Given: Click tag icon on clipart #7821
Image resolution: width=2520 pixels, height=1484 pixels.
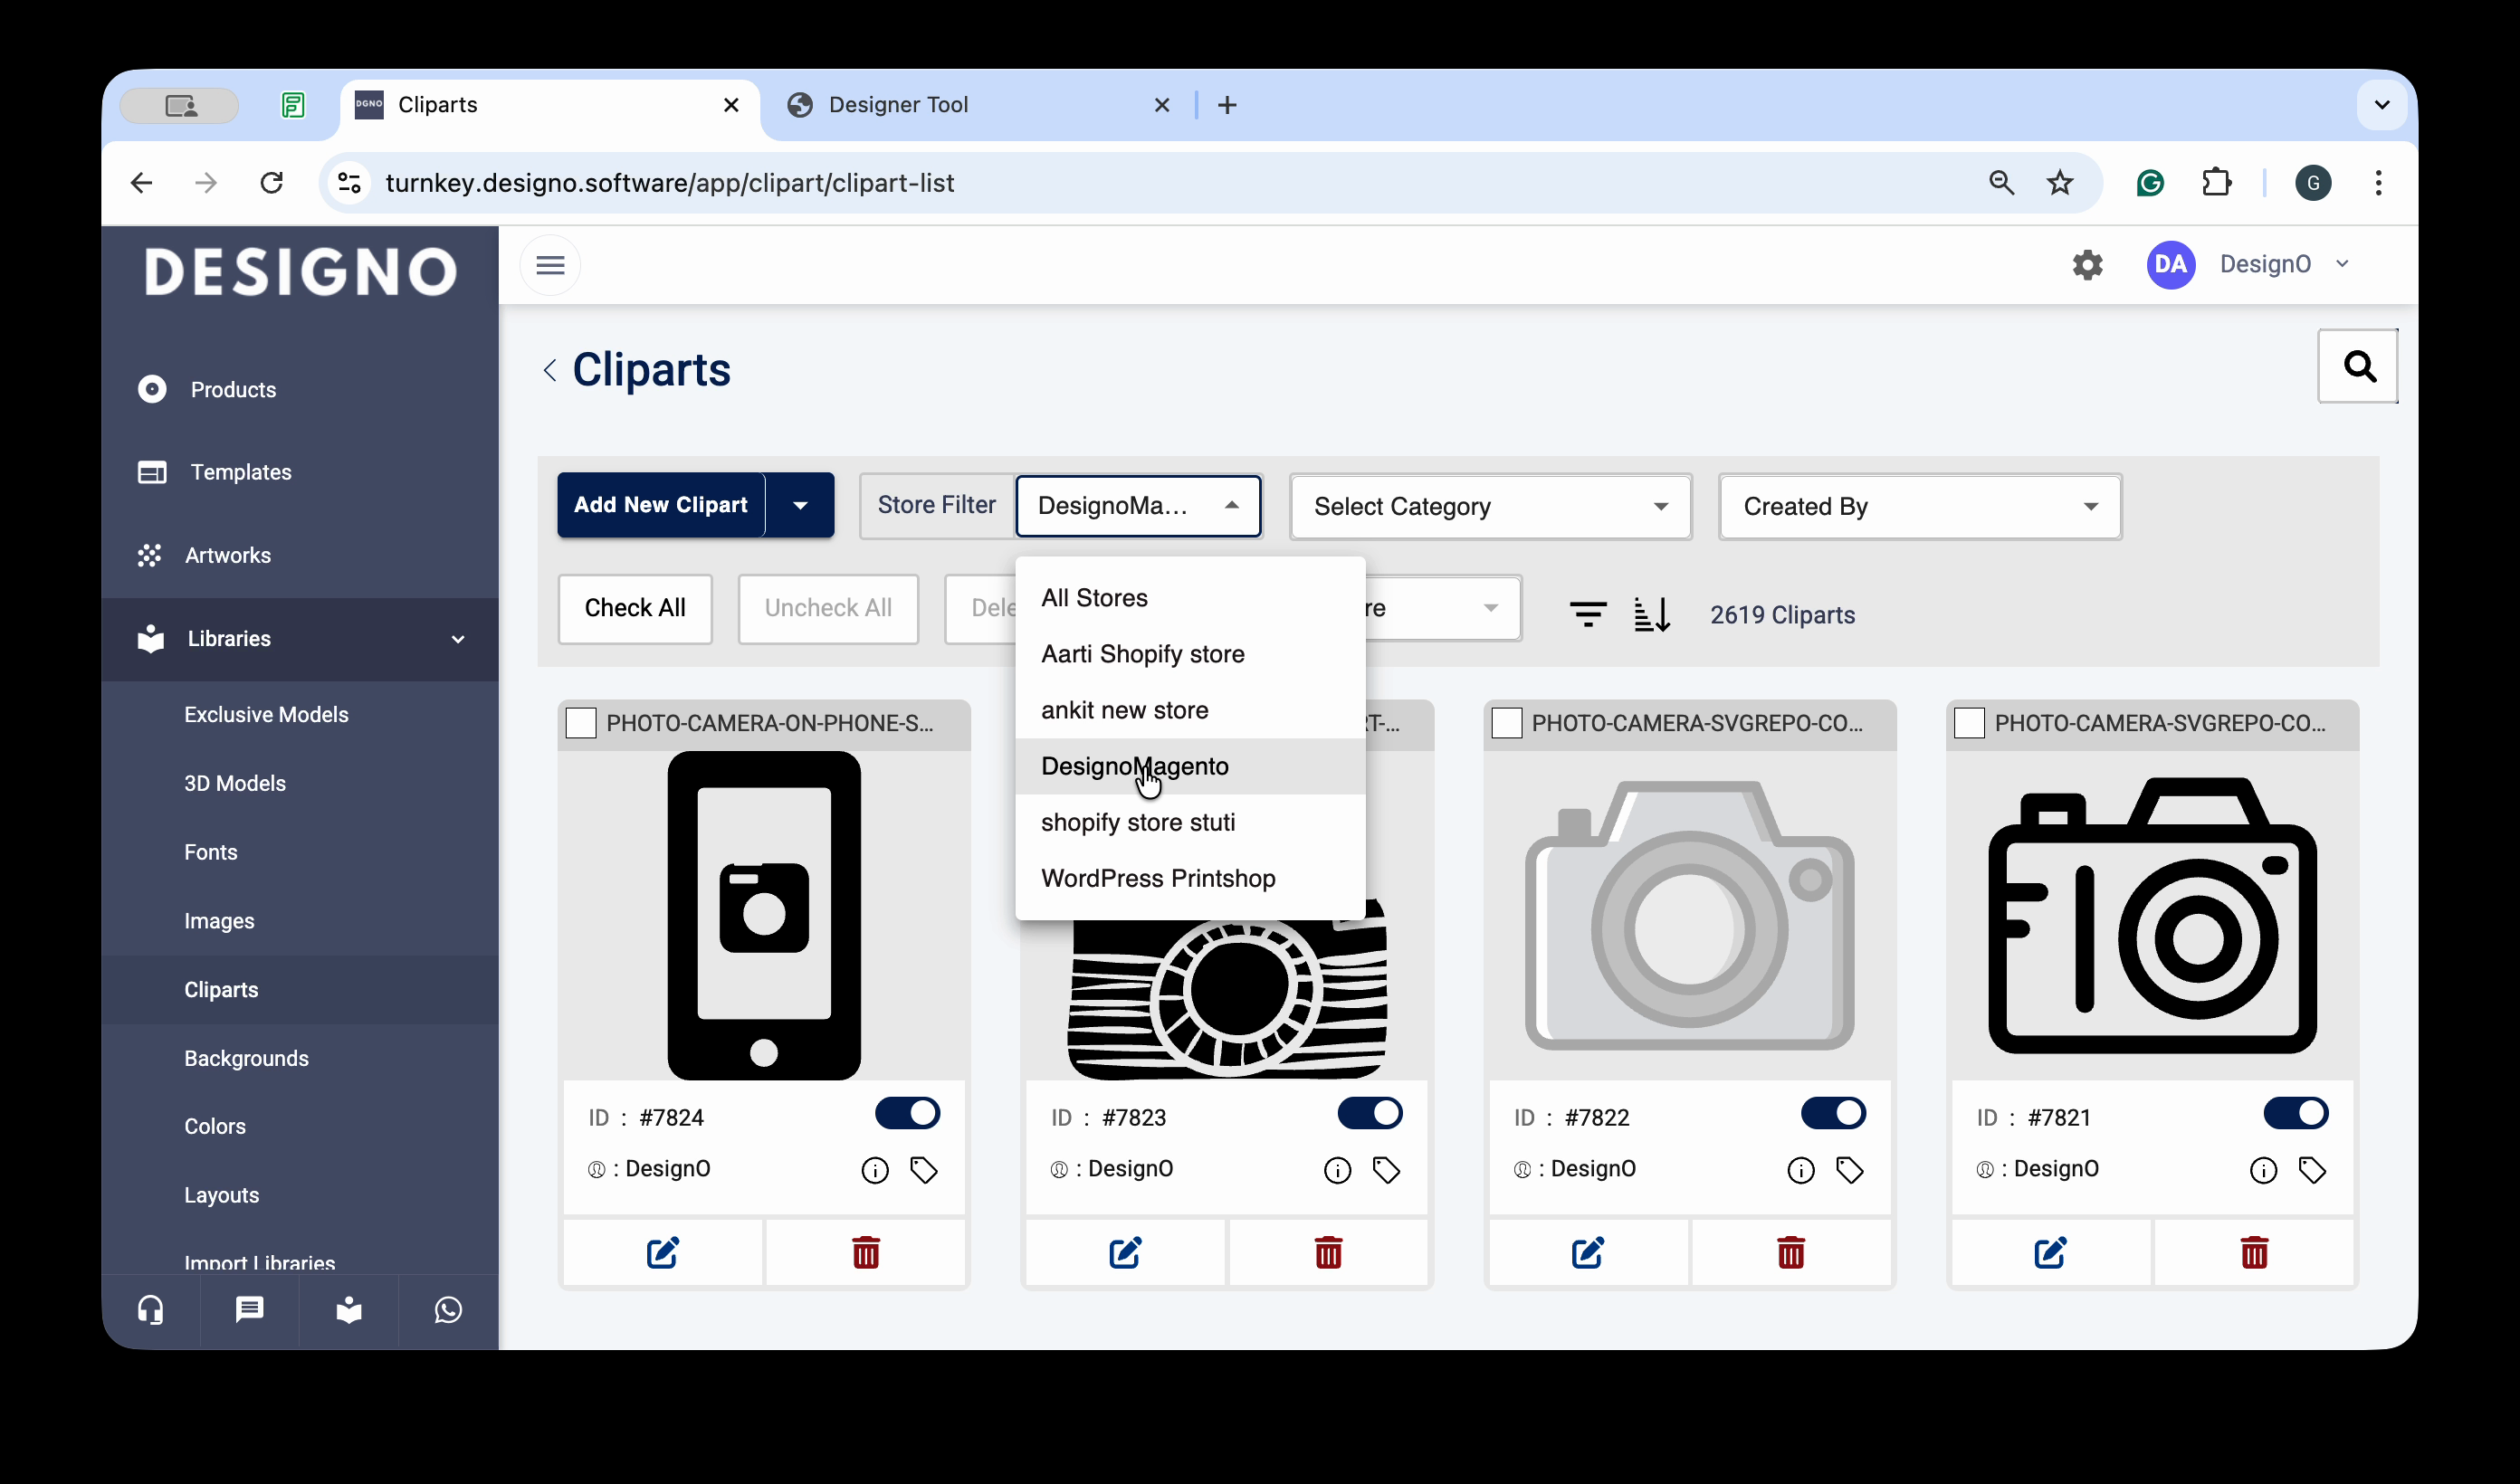Looking at the screenshot, I should click(2311, 1170).
